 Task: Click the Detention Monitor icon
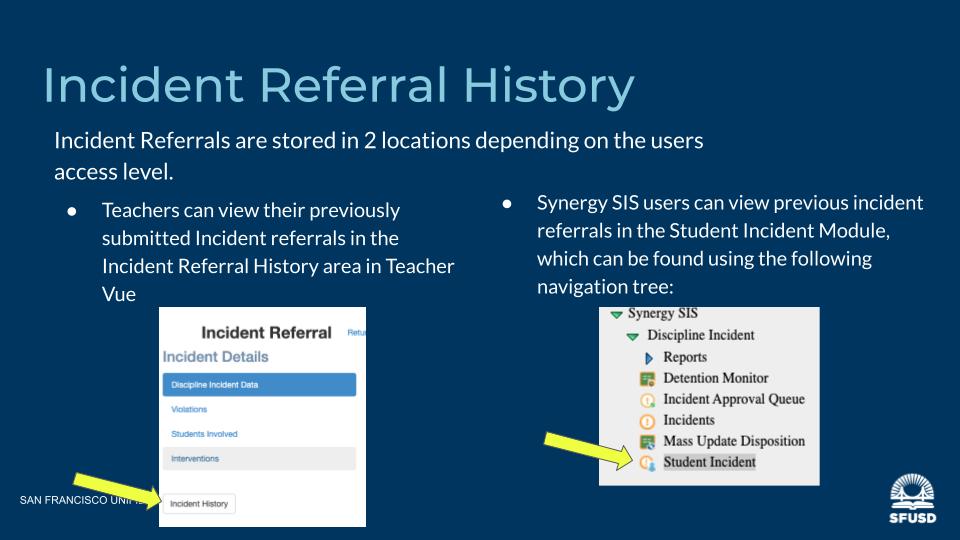click(646, 379)
